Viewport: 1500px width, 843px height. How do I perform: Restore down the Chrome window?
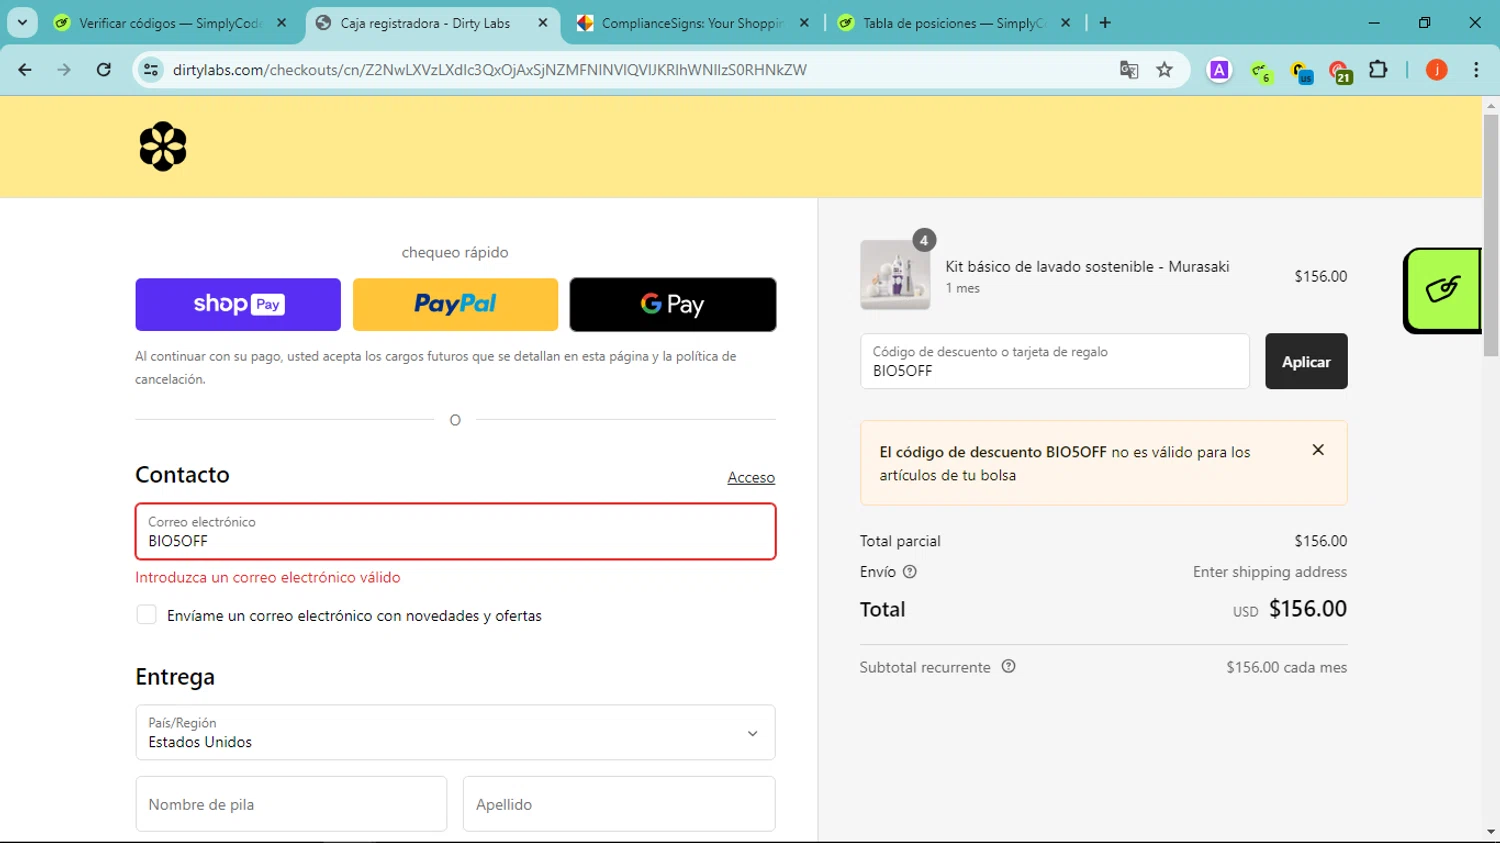click(x=1424, y=23)
